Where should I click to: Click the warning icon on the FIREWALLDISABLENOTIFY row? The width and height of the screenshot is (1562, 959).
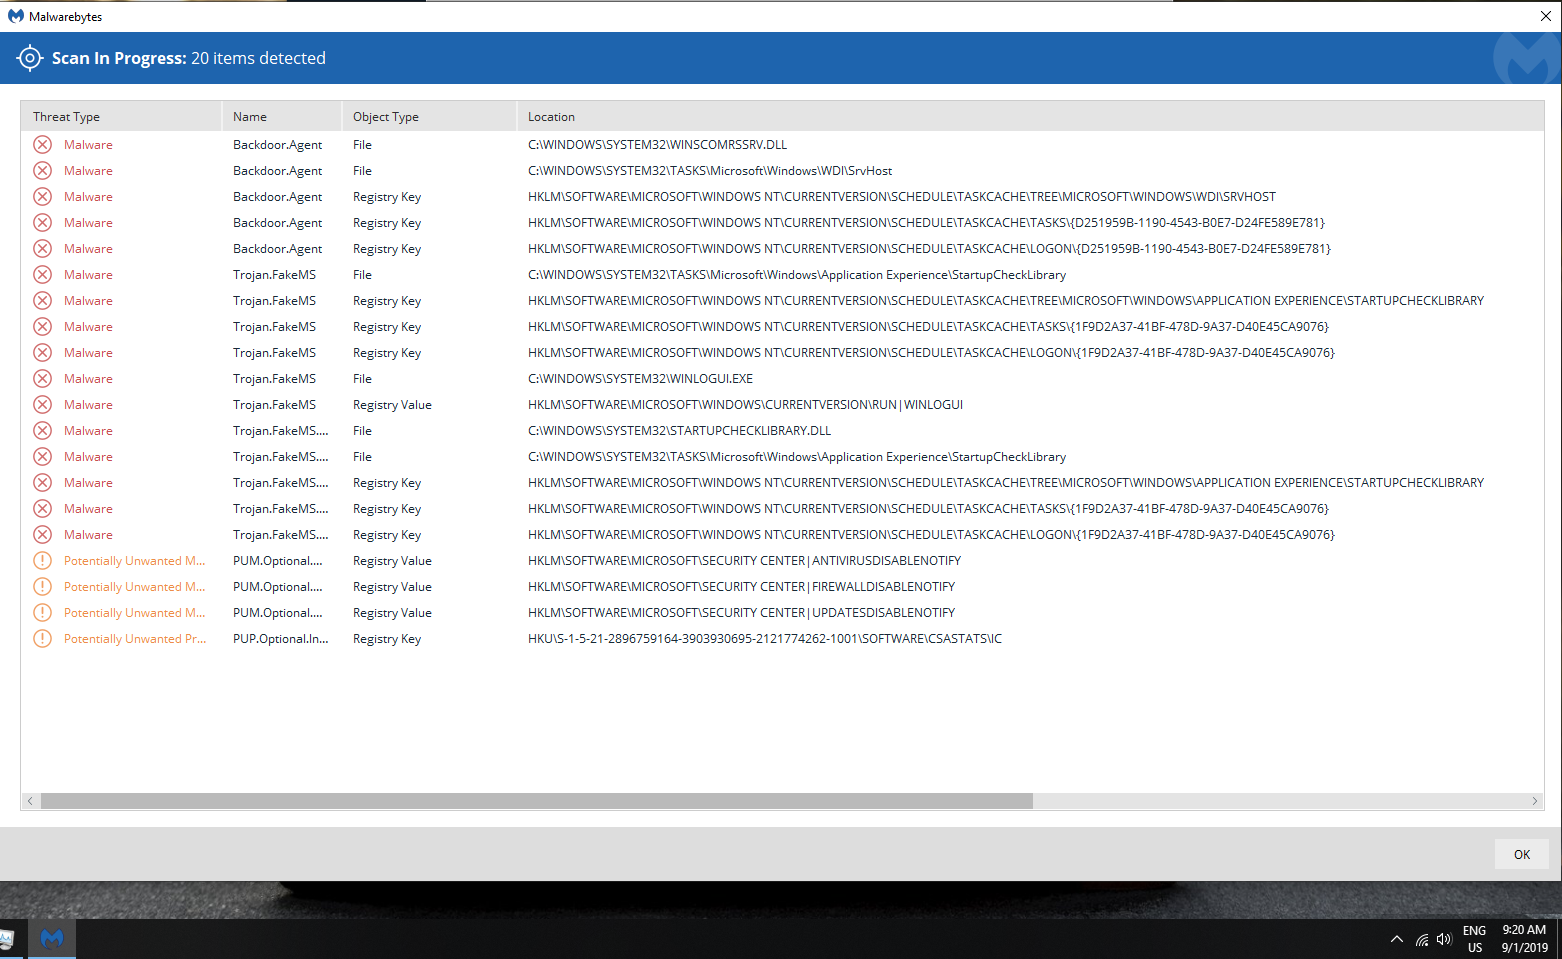pos(43,587)
